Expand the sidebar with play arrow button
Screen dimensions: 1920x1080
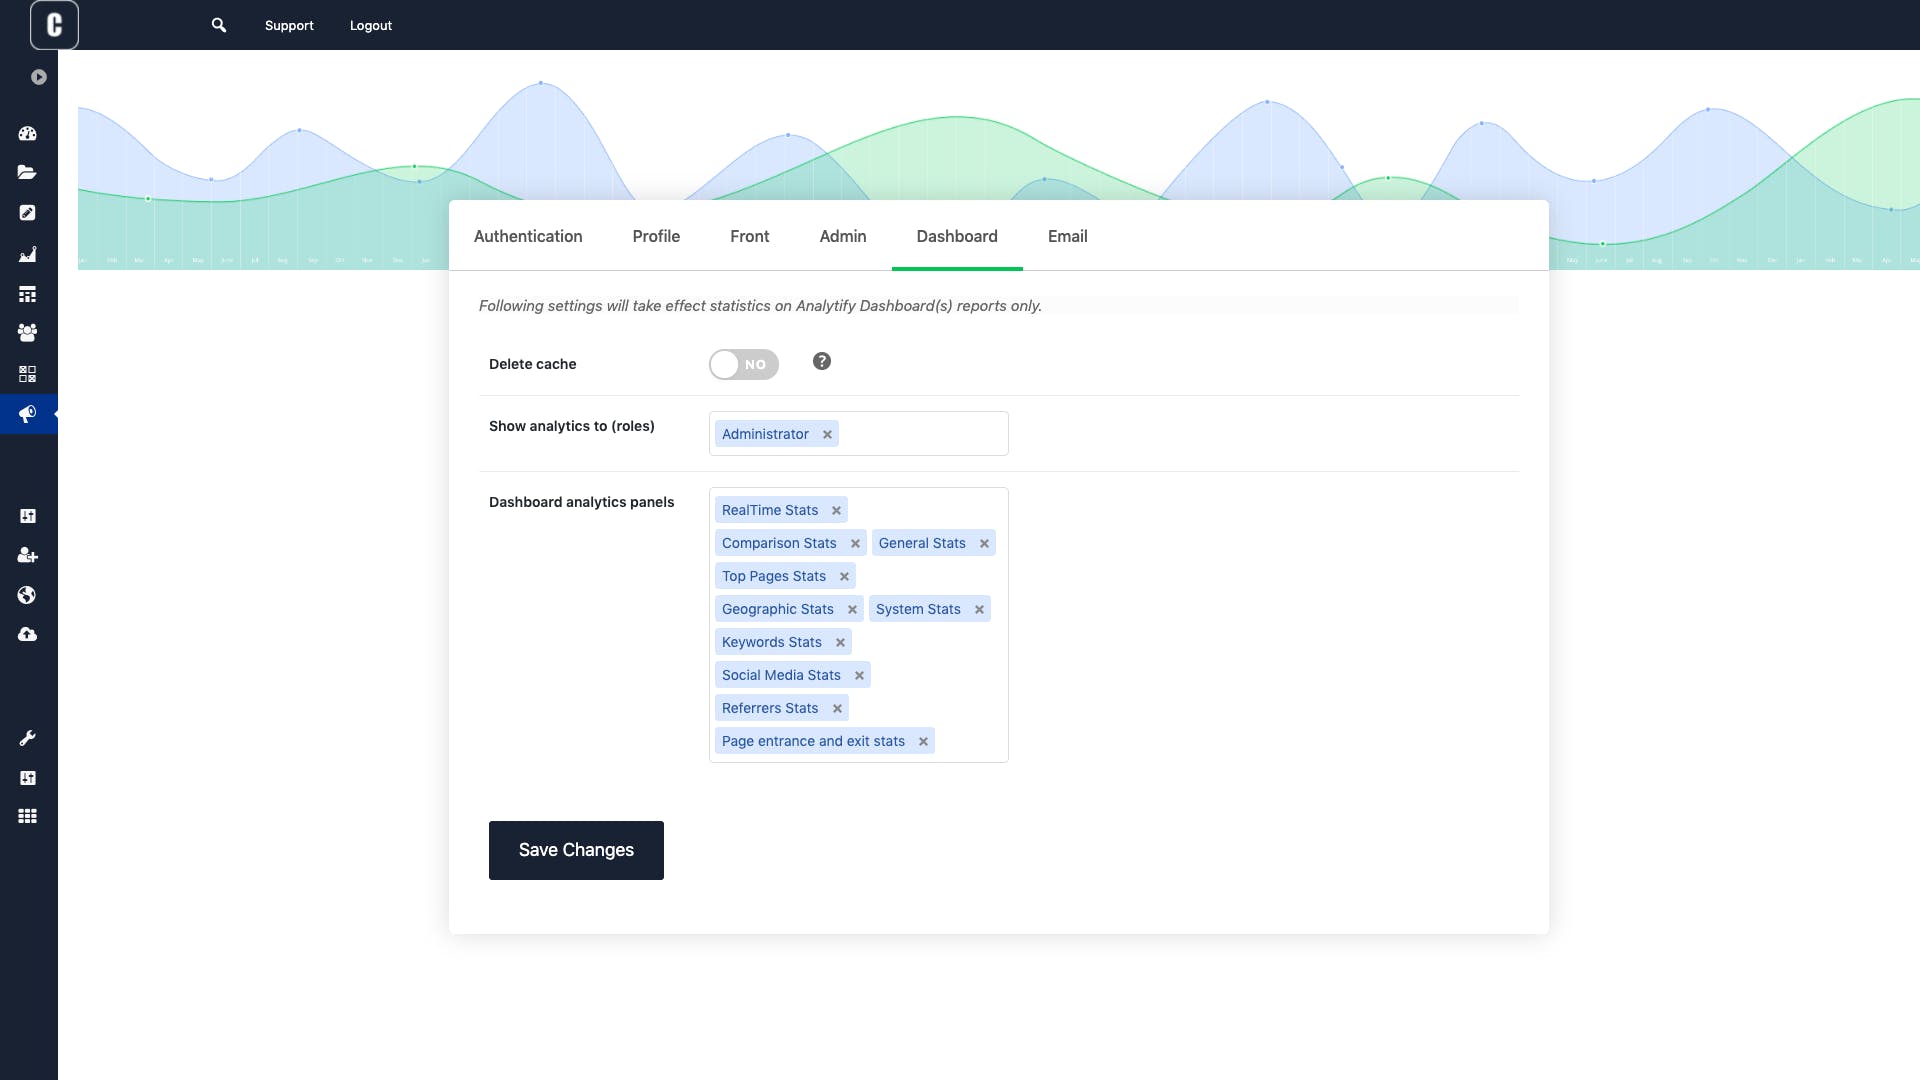[x=39, y=77]
